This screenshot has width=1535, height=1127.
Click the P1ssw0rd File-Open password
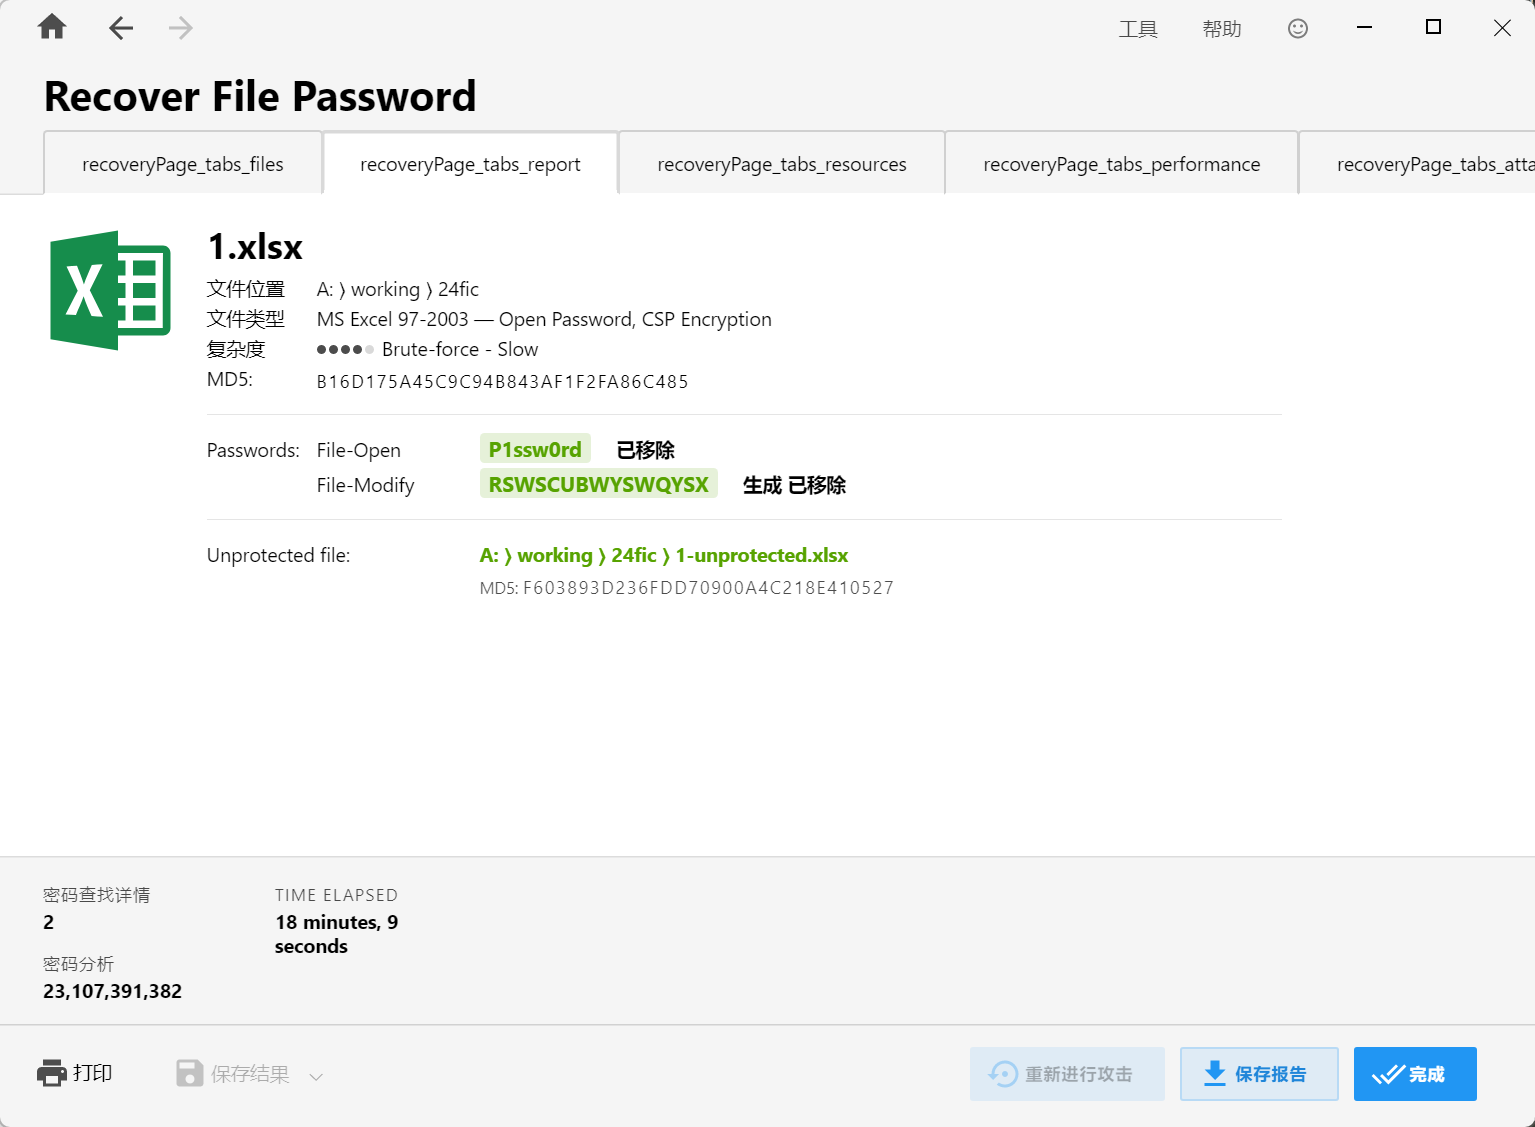tap(535, 450)
